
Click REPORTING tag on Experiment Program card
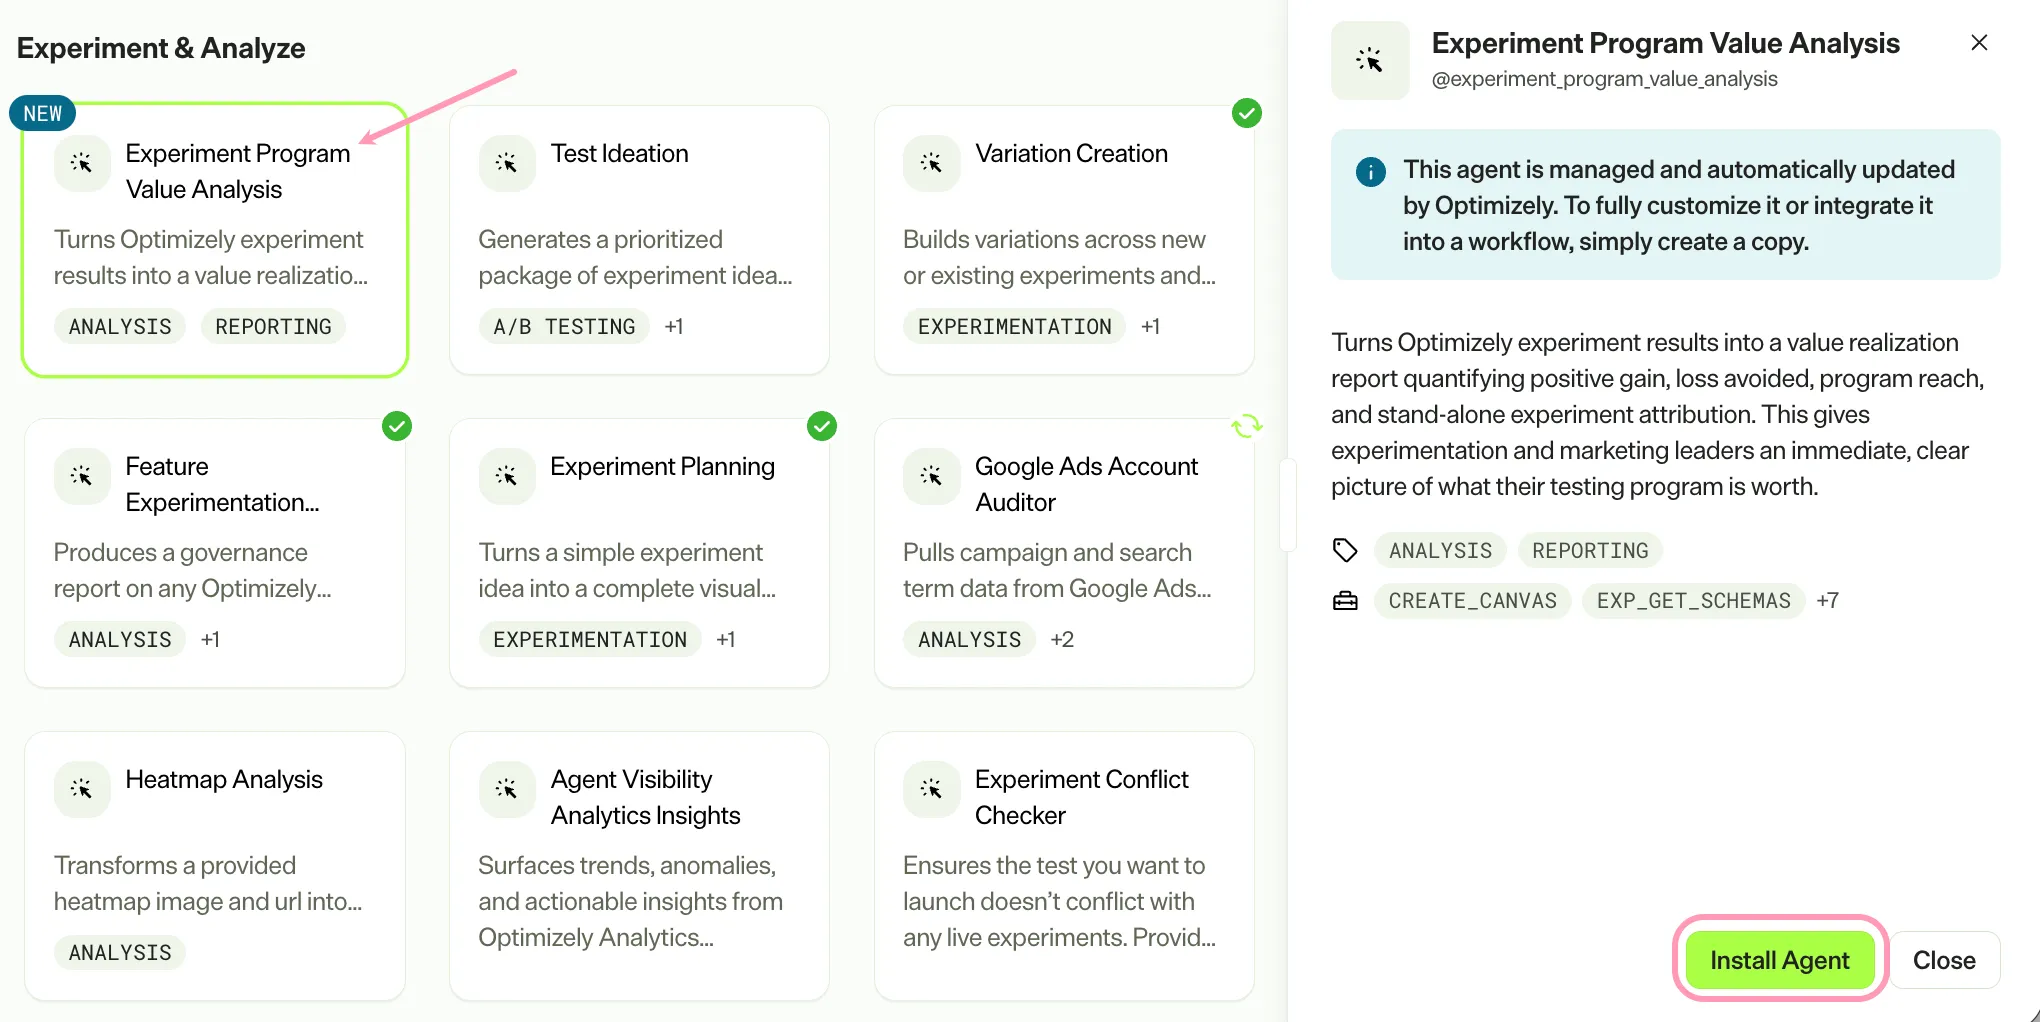pos(273,327)
